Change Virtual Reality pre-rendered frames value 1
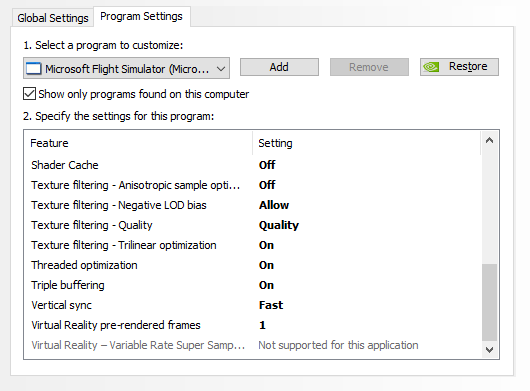 coord(262,325)
